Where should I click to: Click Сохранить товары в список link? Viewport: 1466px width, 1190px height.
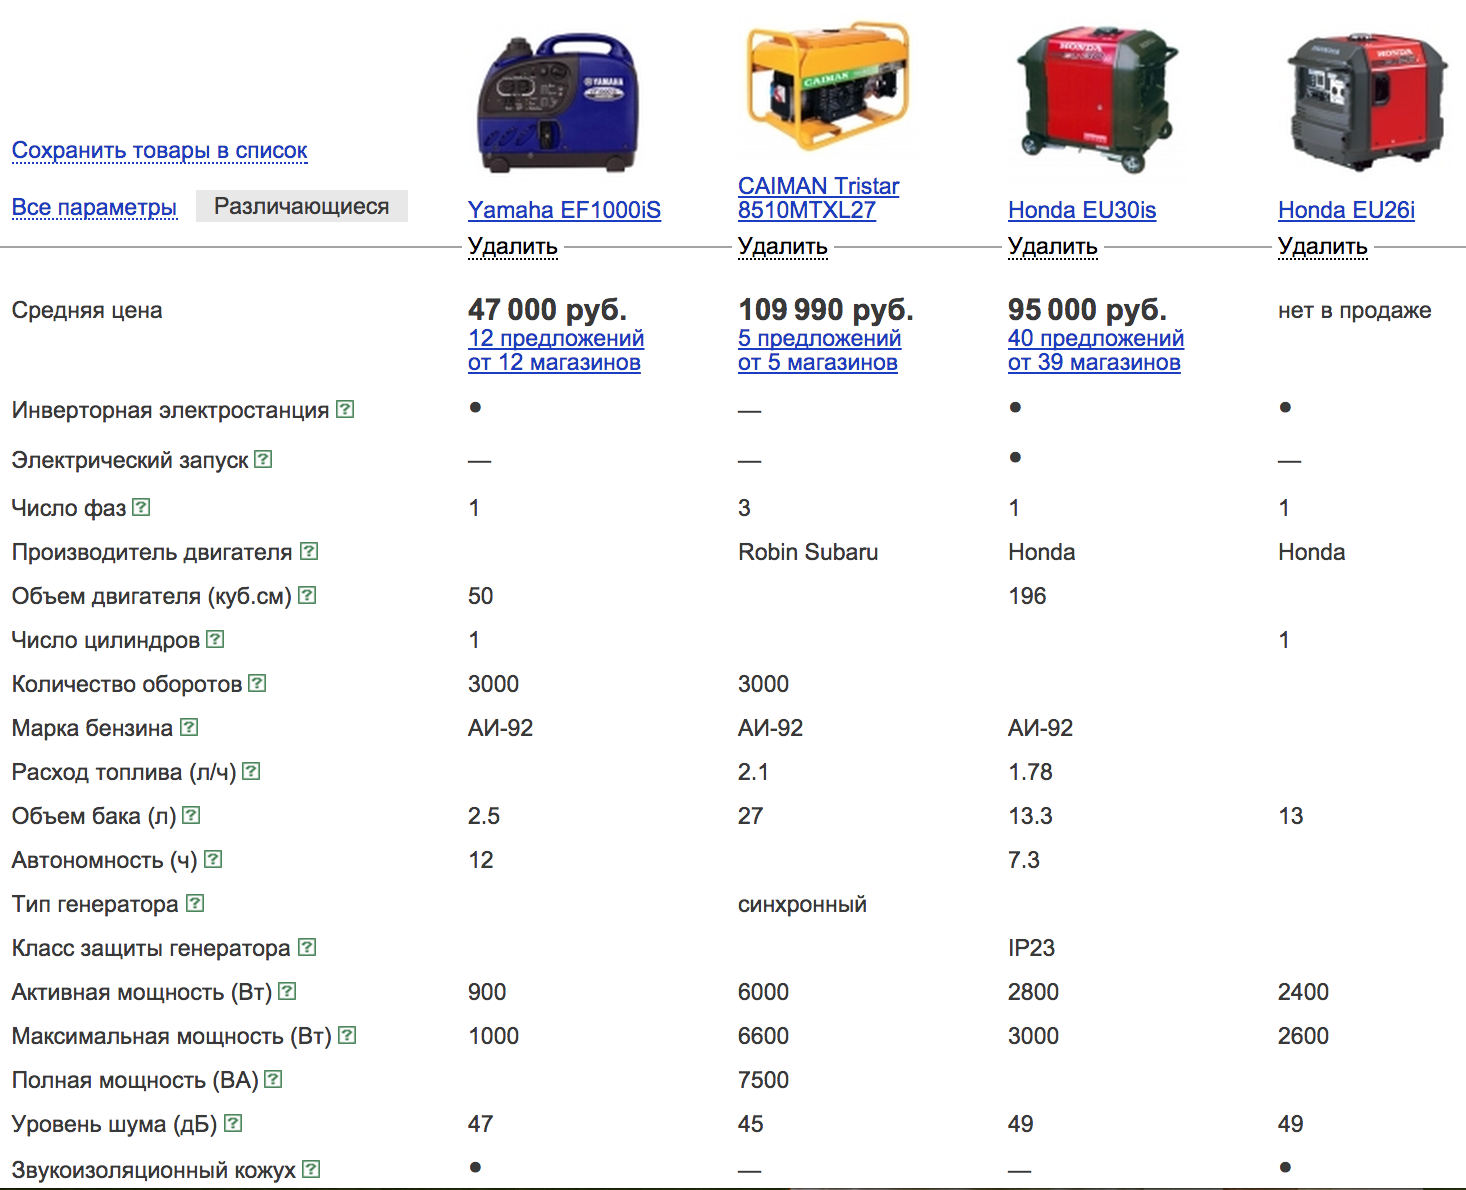[160, 150]
